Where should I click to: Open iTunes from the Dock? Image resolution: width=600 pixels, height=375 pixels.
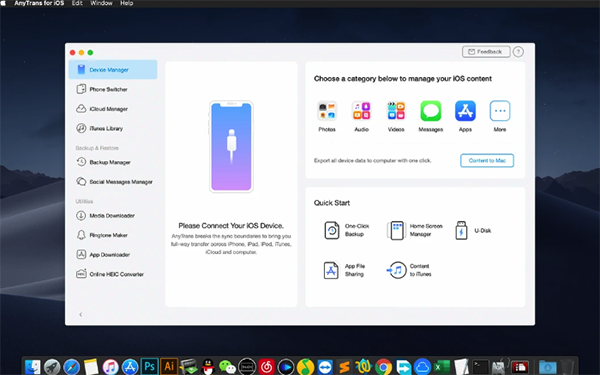111,367
